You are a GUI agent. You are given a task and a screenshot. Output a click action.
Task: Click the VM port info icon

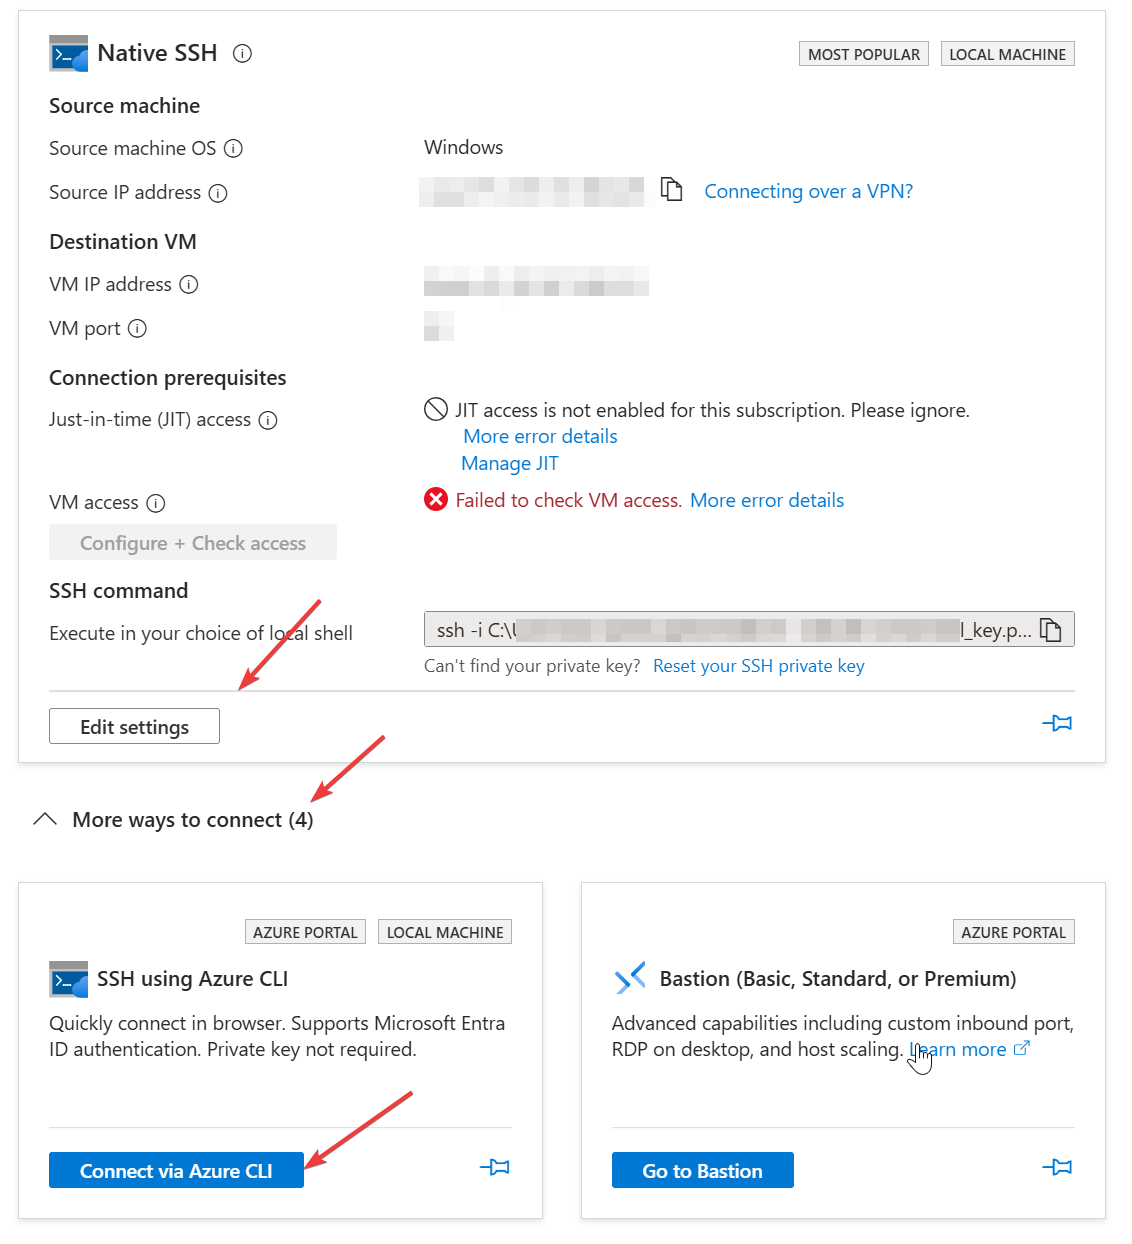tap(138, 329)
